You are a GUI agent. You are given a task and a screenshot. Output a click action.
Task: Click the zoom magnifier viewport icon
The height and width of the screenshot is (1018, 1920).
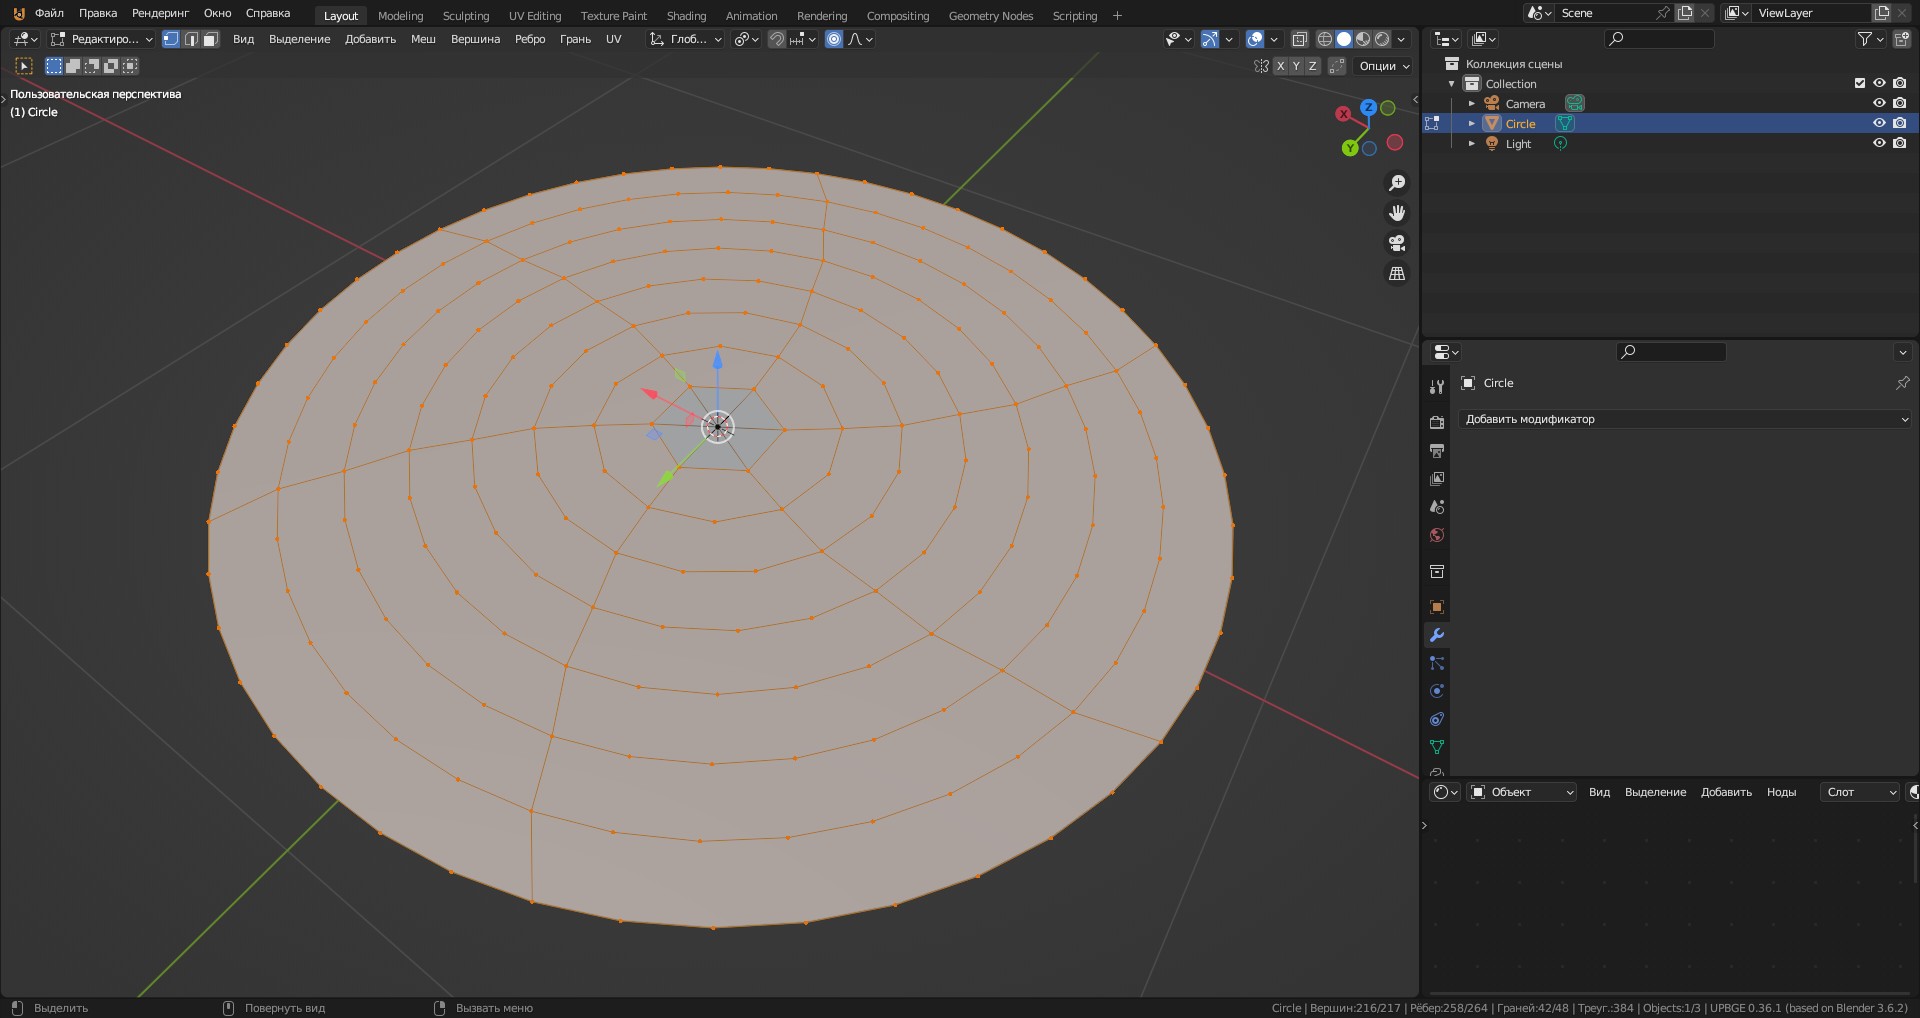[x=1397, y=183]
